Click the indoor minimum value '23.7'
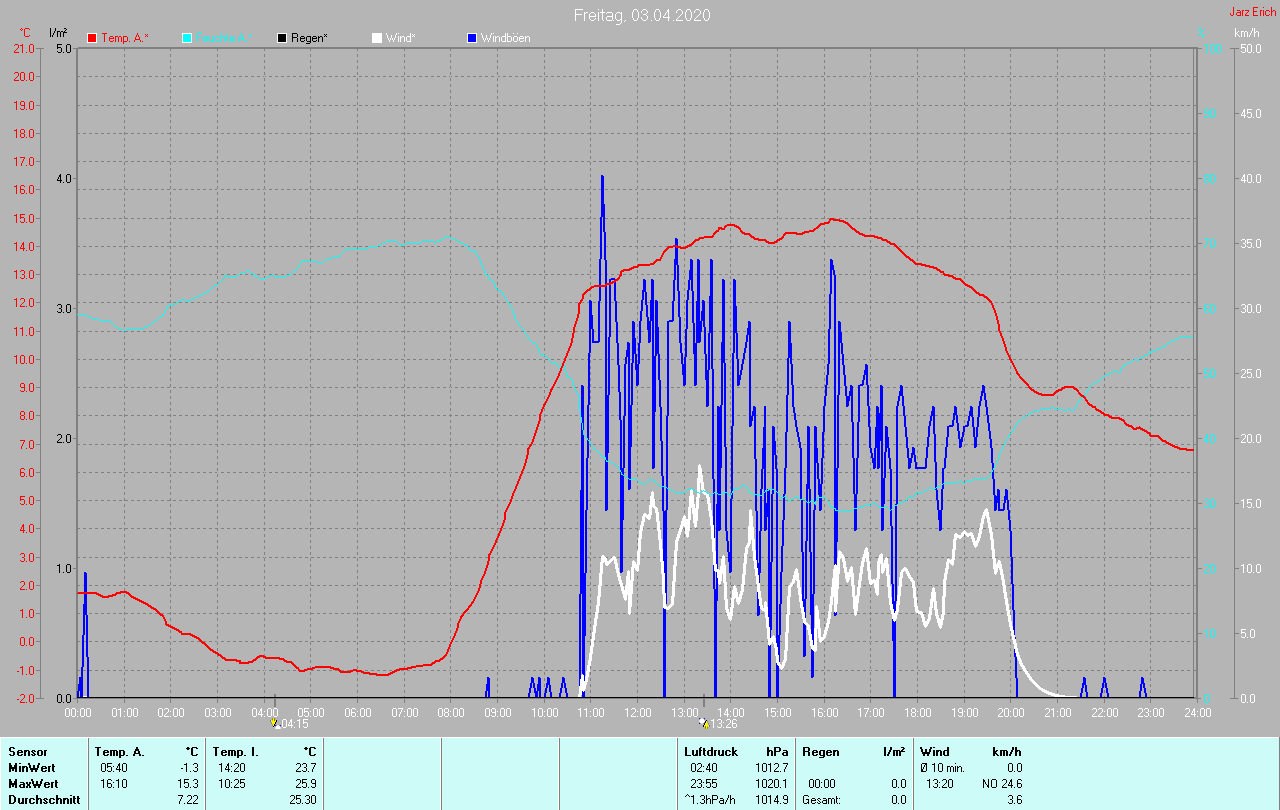This screenshot has height=810, width=1280. (305, 768)
